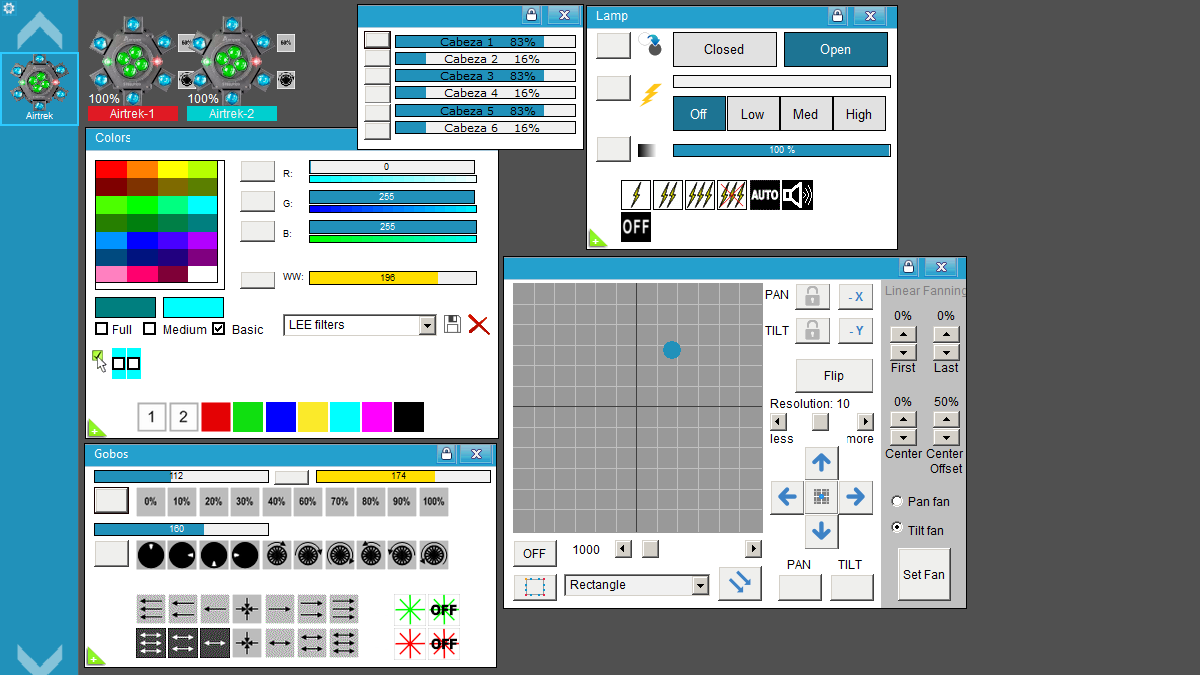The image size is (1200, 675).
Task: Click crossed-out lightning strobe icon
Action: coord(732,195)
